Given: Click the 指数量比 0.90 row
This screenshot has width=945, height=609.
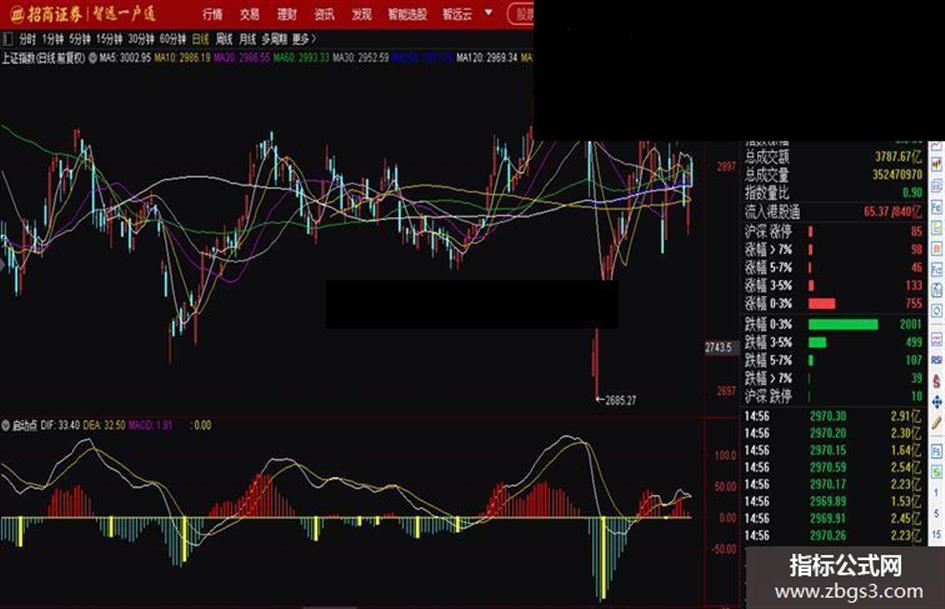Looking at the screenshot, I should [x=834, y=193].
